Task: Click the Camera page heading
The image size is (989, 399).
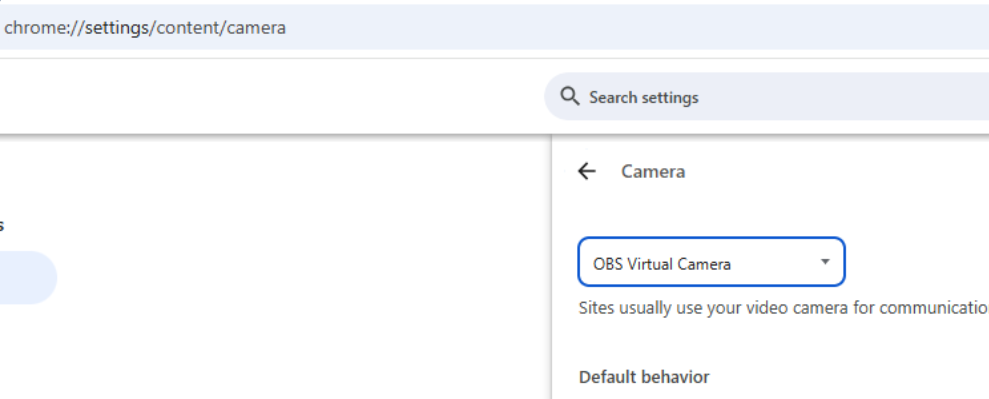Action: click(653, 171)
